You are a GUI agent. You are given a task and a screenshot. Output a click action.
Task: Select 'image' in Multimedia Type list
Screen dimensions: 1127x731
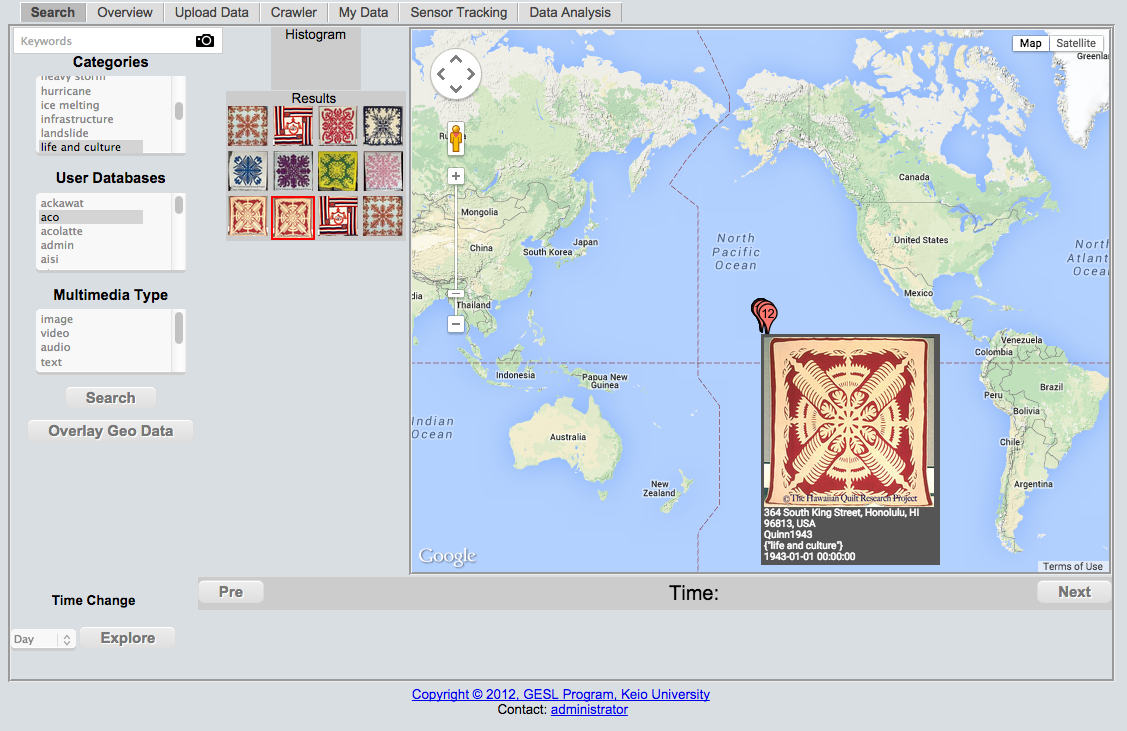57,319
